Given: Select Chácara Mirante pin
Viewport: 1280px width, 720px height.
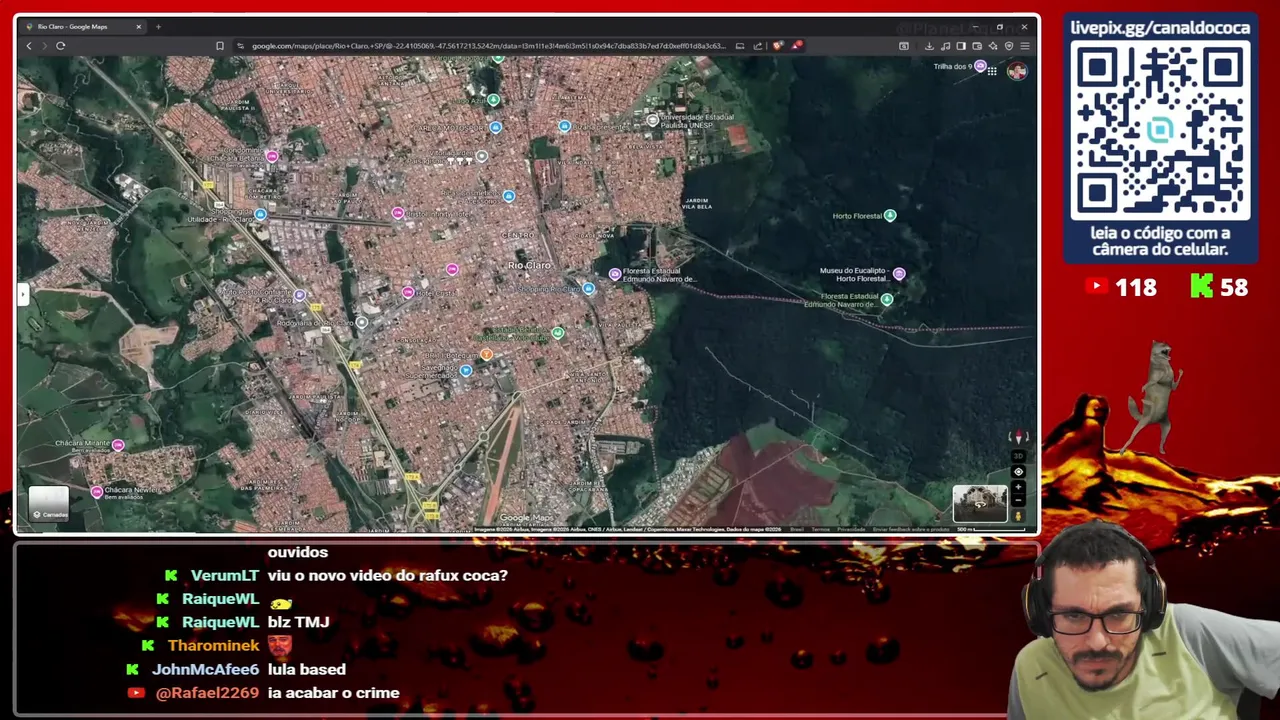Looking at the screenshot, I should click(118, 445).
